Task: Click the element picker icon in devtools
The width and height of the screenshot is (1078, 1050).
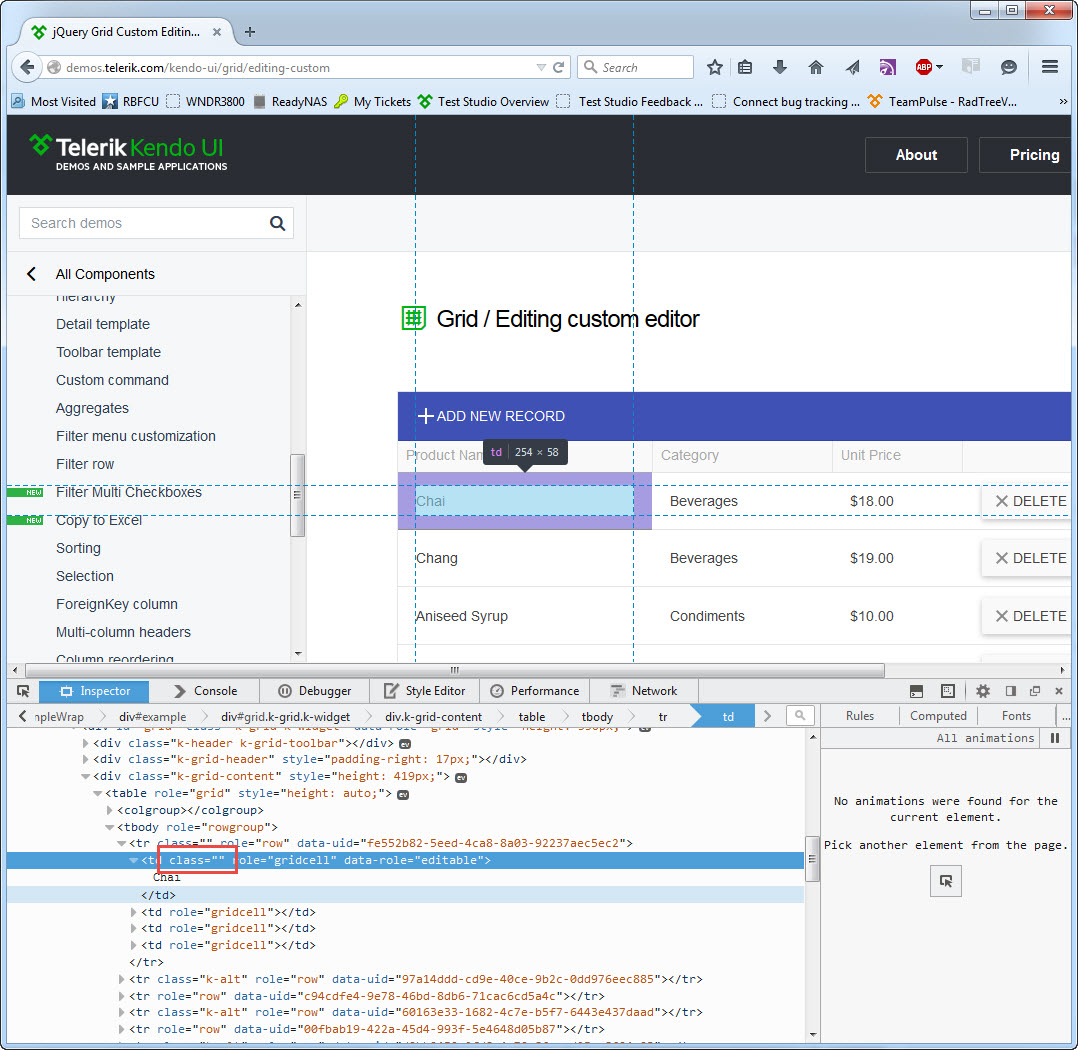Action: click(23, 691)
